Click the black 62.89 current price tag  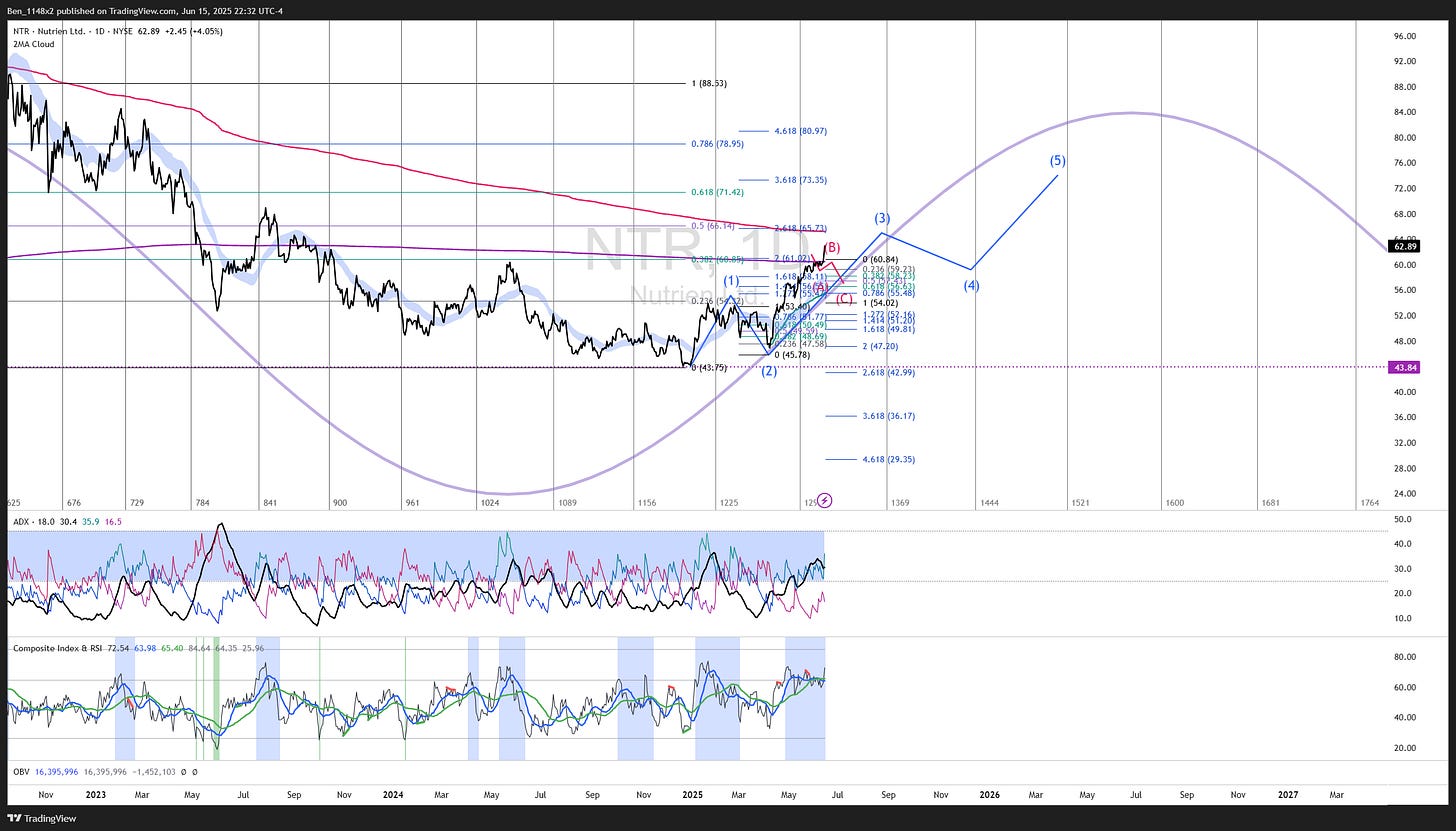click(1404, 245)
